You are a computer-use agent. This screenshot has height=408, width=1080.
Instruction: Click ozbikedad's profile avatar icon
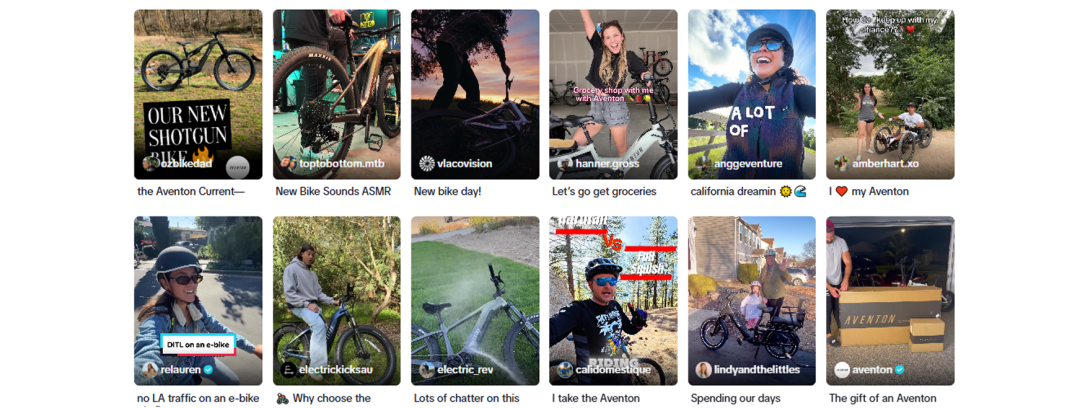(151, 164)
